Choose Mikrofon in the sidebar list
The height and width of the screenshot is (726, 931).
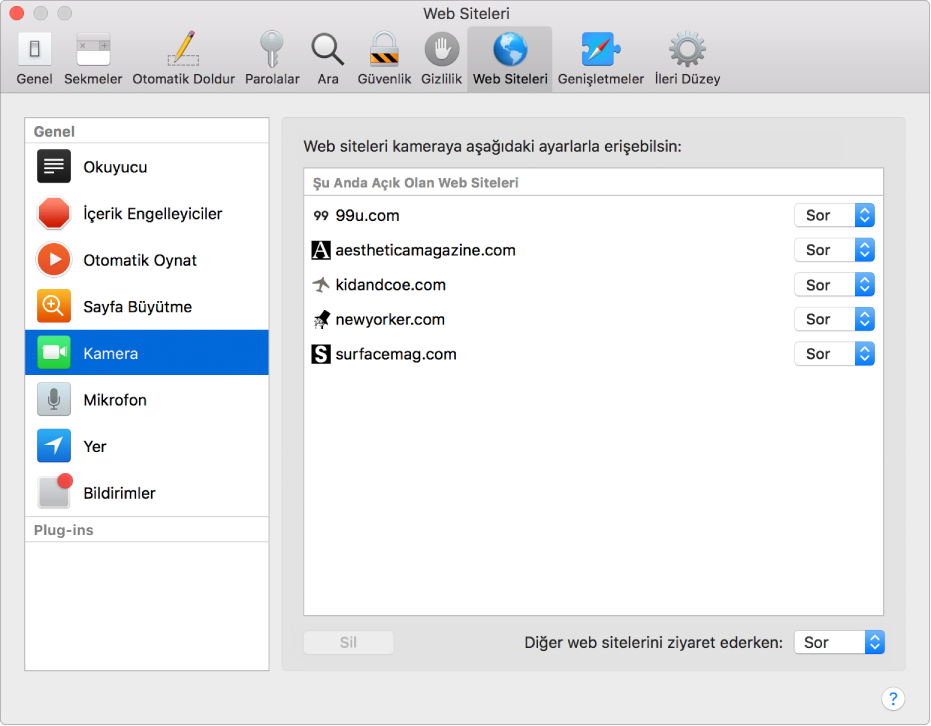[x=147, y=400]
